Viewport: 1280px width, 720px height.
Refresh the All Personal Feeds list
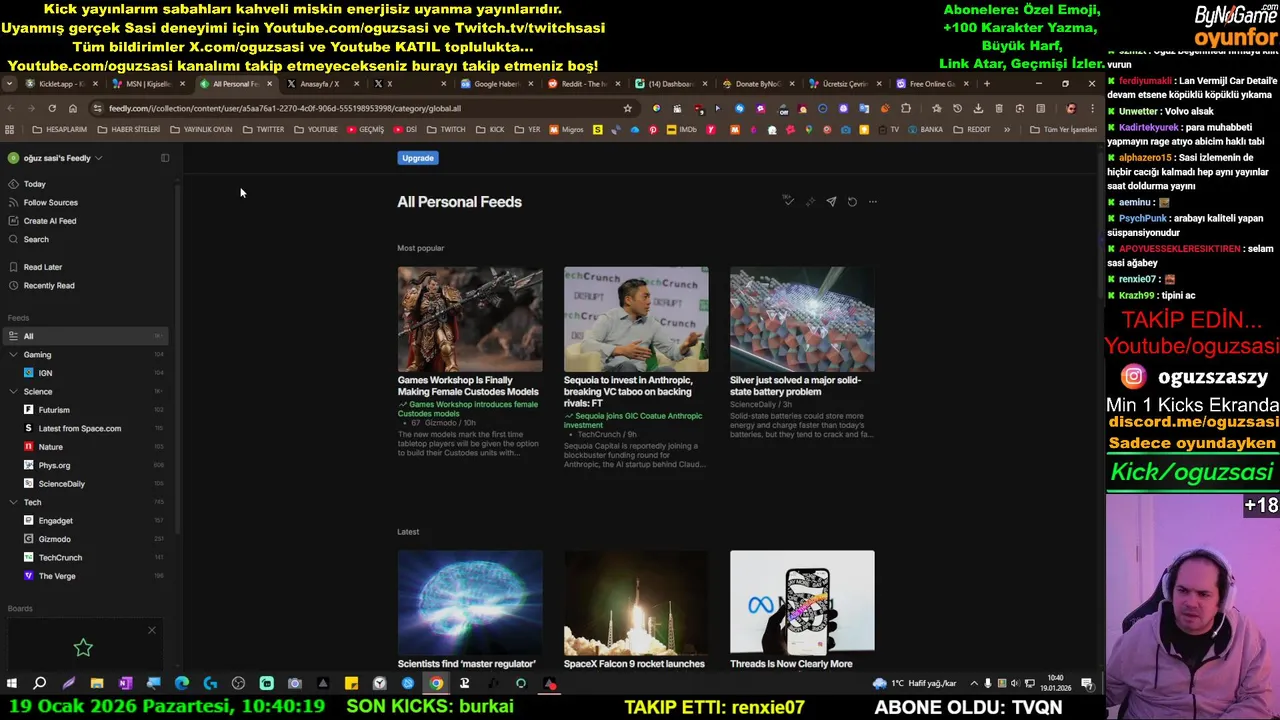point(852,201)
